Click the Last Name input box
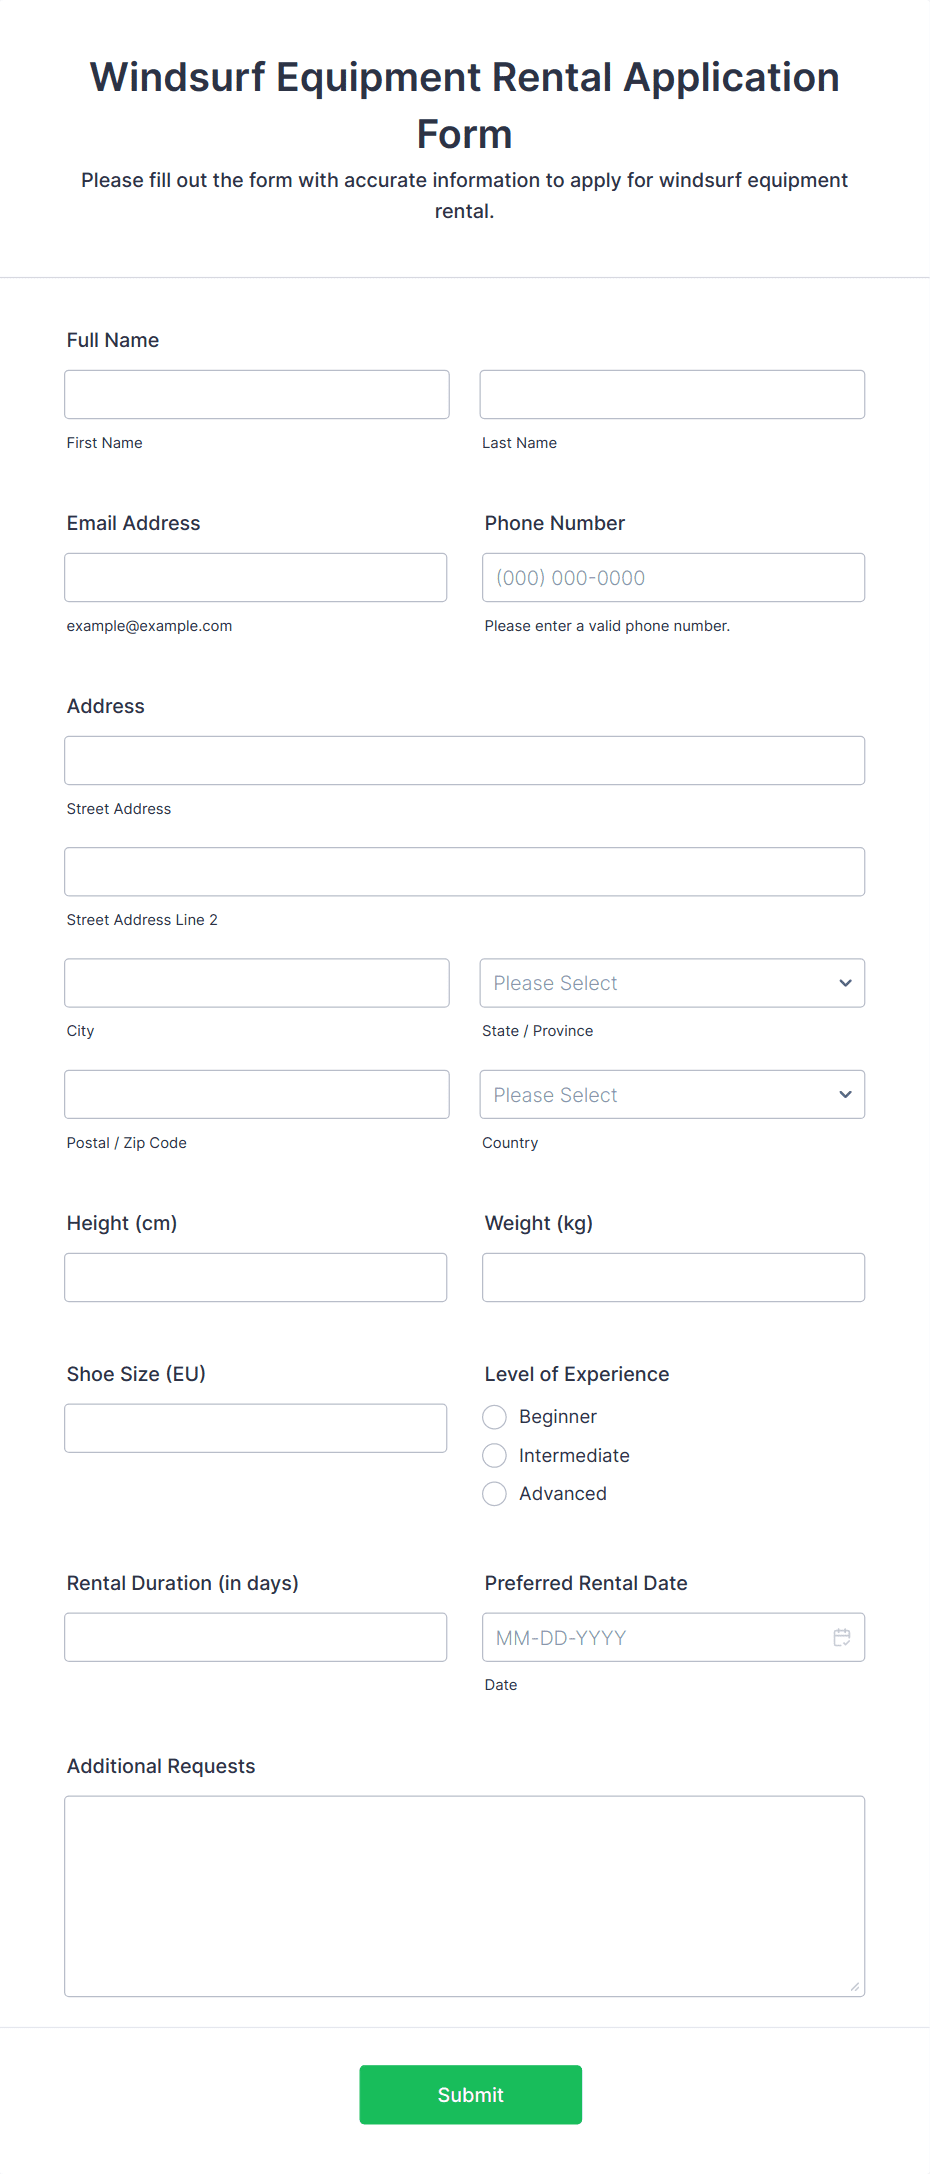 pyautogui.click(x=672, y=394)
